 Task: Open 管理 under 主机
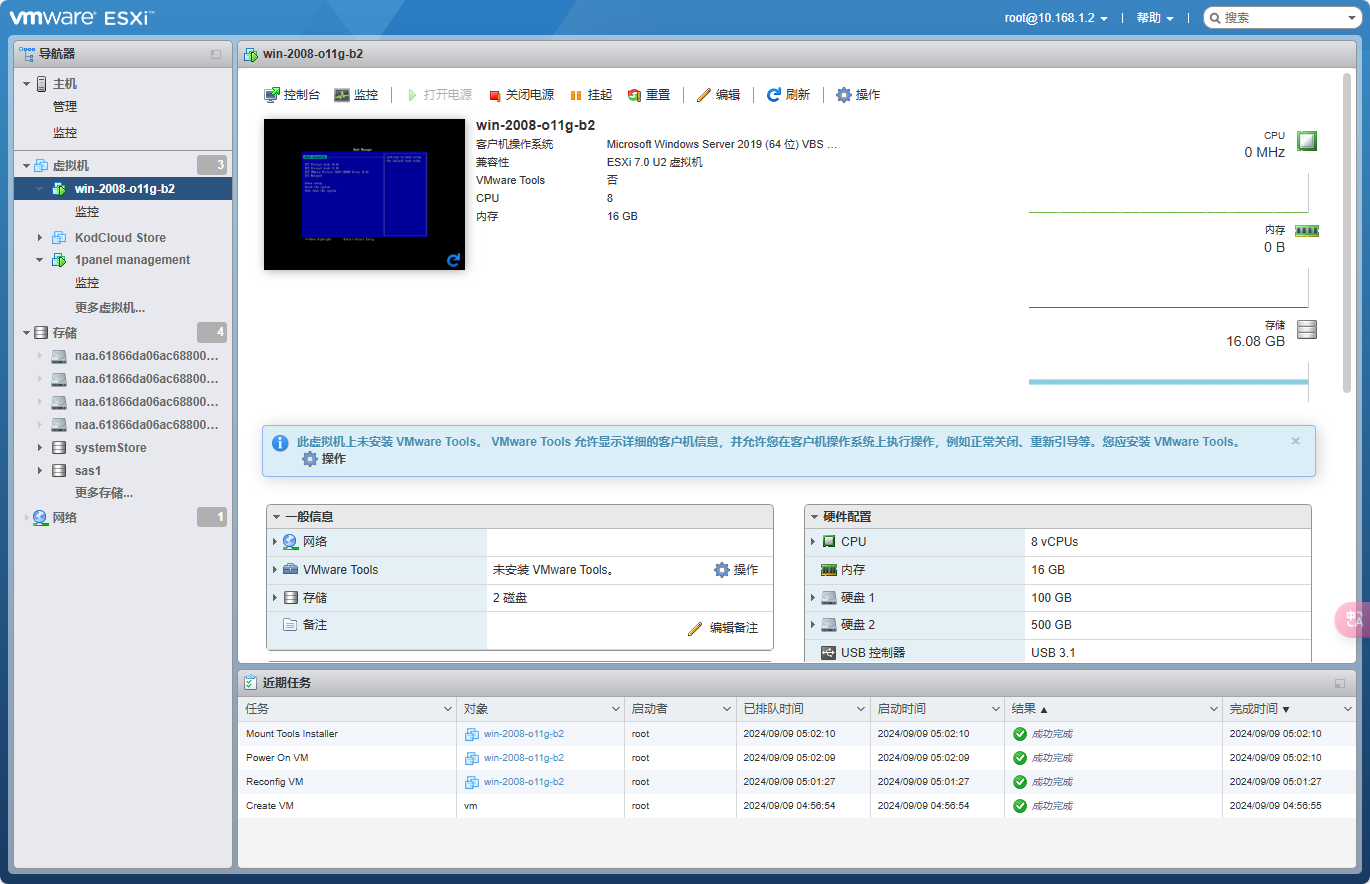(x=65, y=107)
